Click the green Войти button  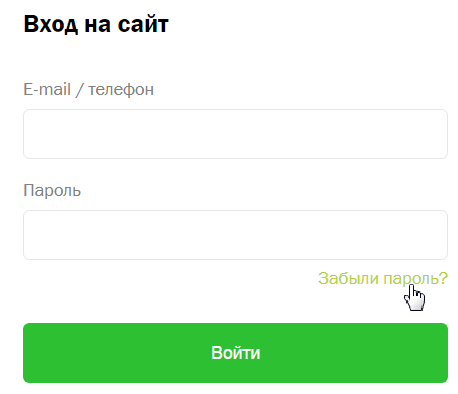[x=235, y=353]
